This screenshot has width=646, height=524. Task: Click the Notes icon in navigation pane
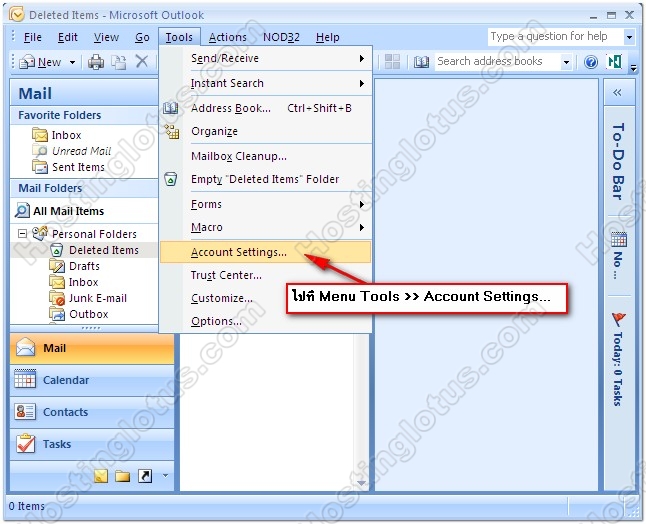click(101, 476)
